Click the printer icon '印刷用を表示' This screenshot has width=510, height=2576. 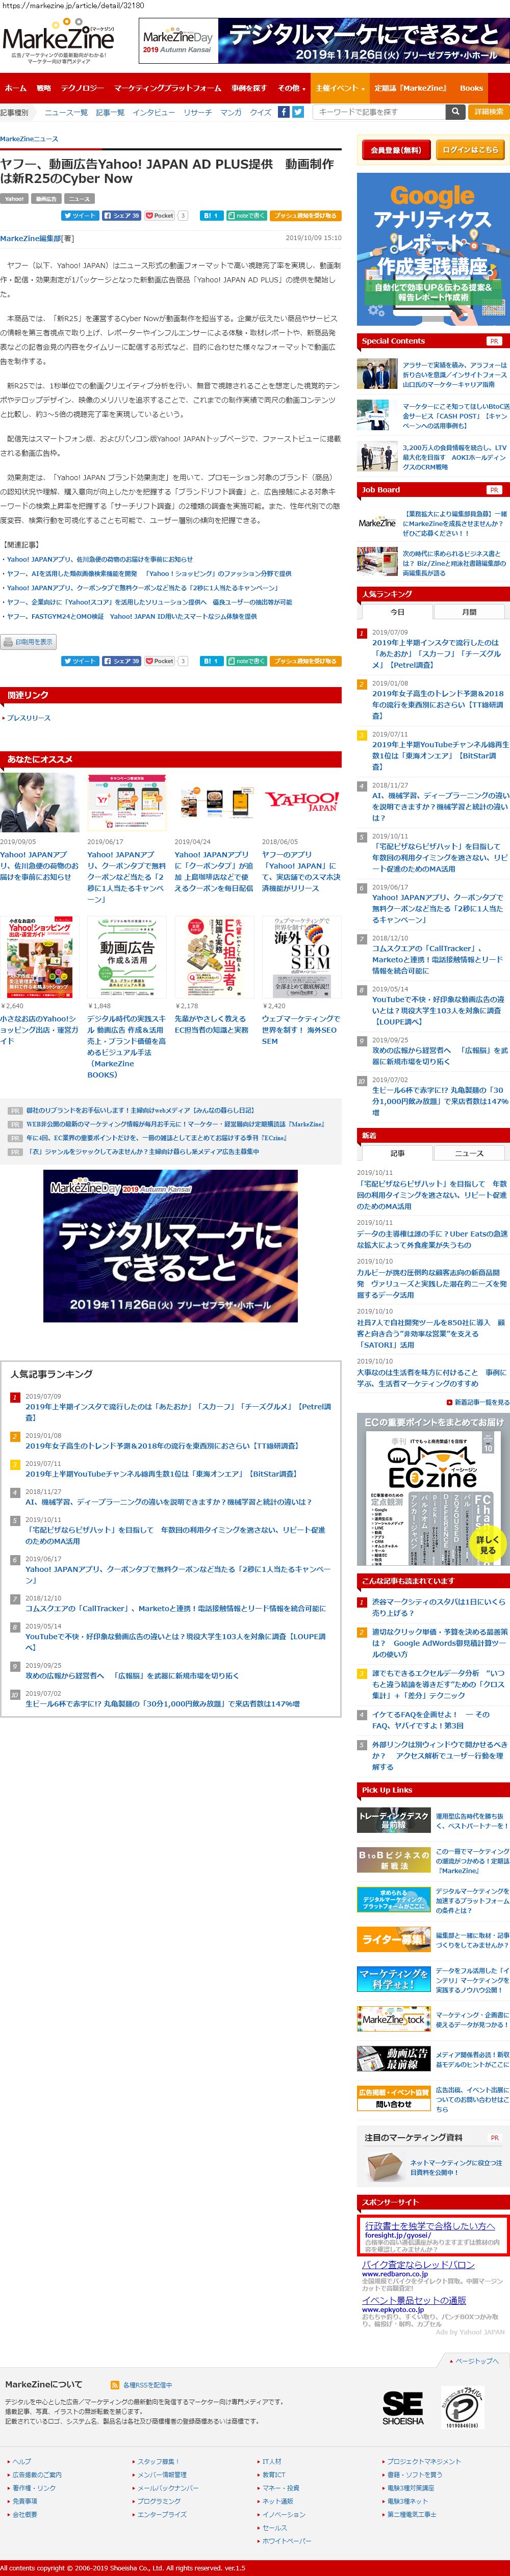(28, 642)
